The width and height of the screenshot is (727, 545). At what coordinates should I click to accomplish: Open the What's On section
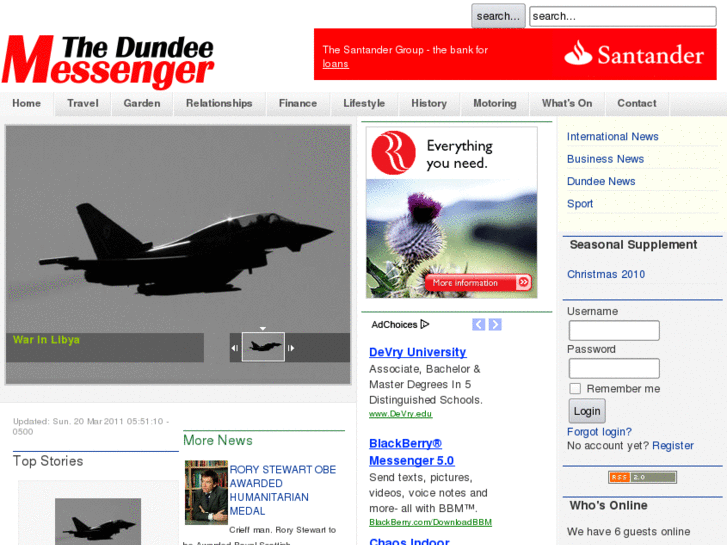[x=567, y=103]
